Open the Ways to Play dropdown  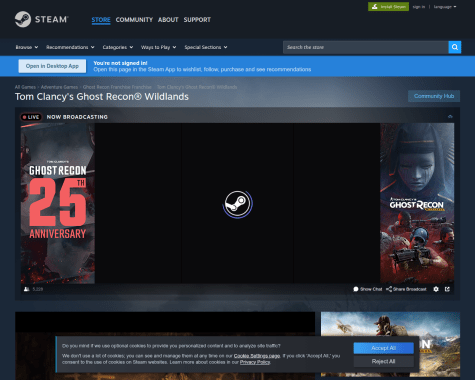158,47
